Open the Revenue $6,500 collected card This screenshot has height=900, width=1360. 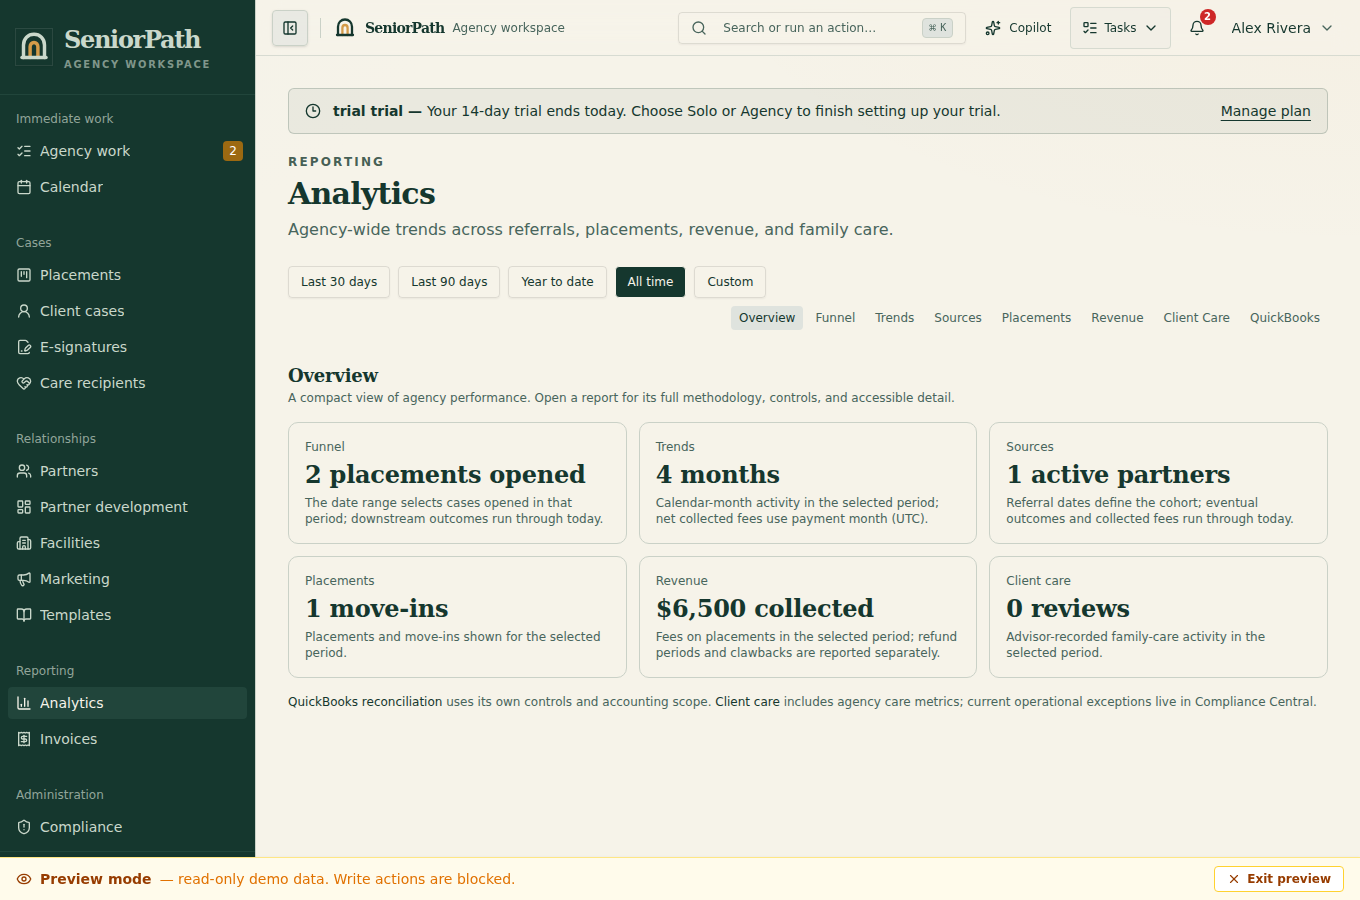[x=808, y=617]
